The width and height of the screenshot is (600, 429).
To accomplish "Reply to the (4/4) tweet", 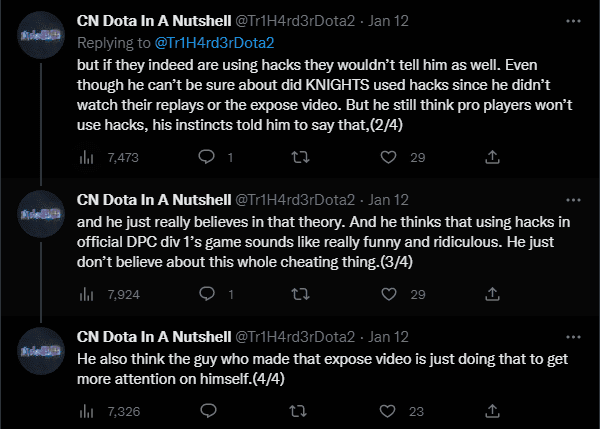I will 208,411.
